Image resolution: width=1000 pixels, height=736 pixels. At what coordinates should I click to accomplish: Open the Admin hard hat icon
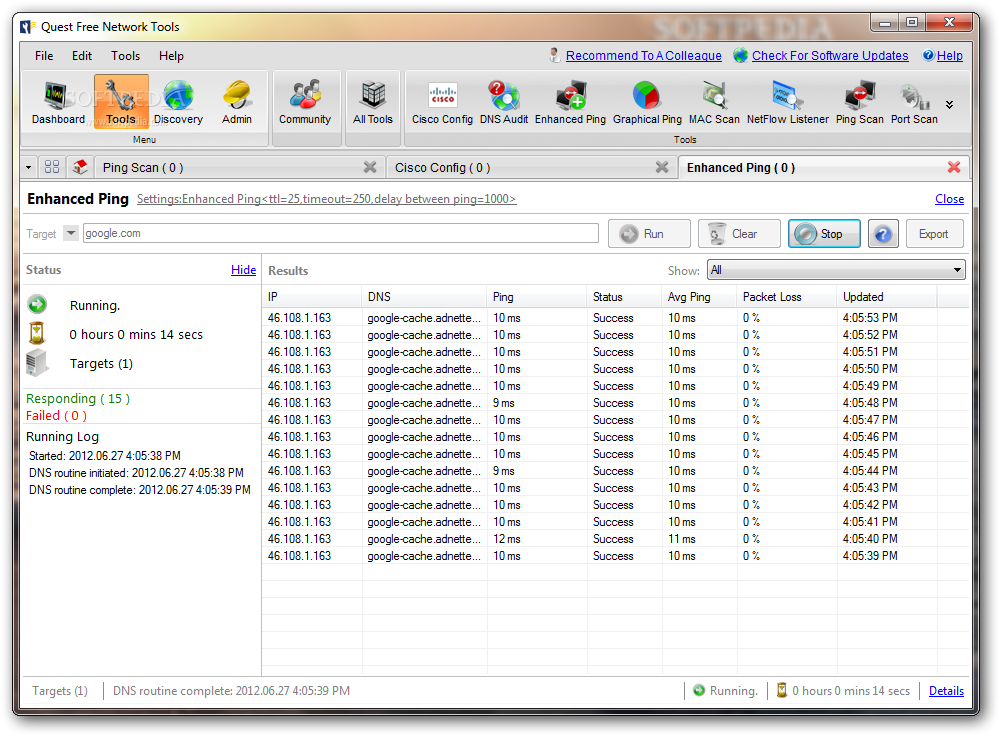pyautogui.click(x=237, y=102)
